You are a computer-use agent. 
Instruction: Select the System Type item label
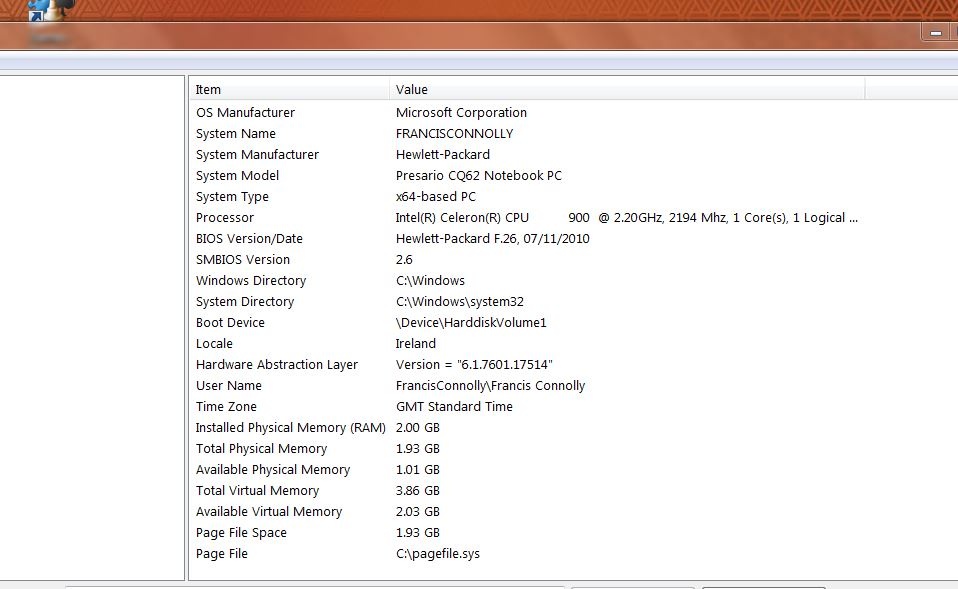click(x=232, y=197)
